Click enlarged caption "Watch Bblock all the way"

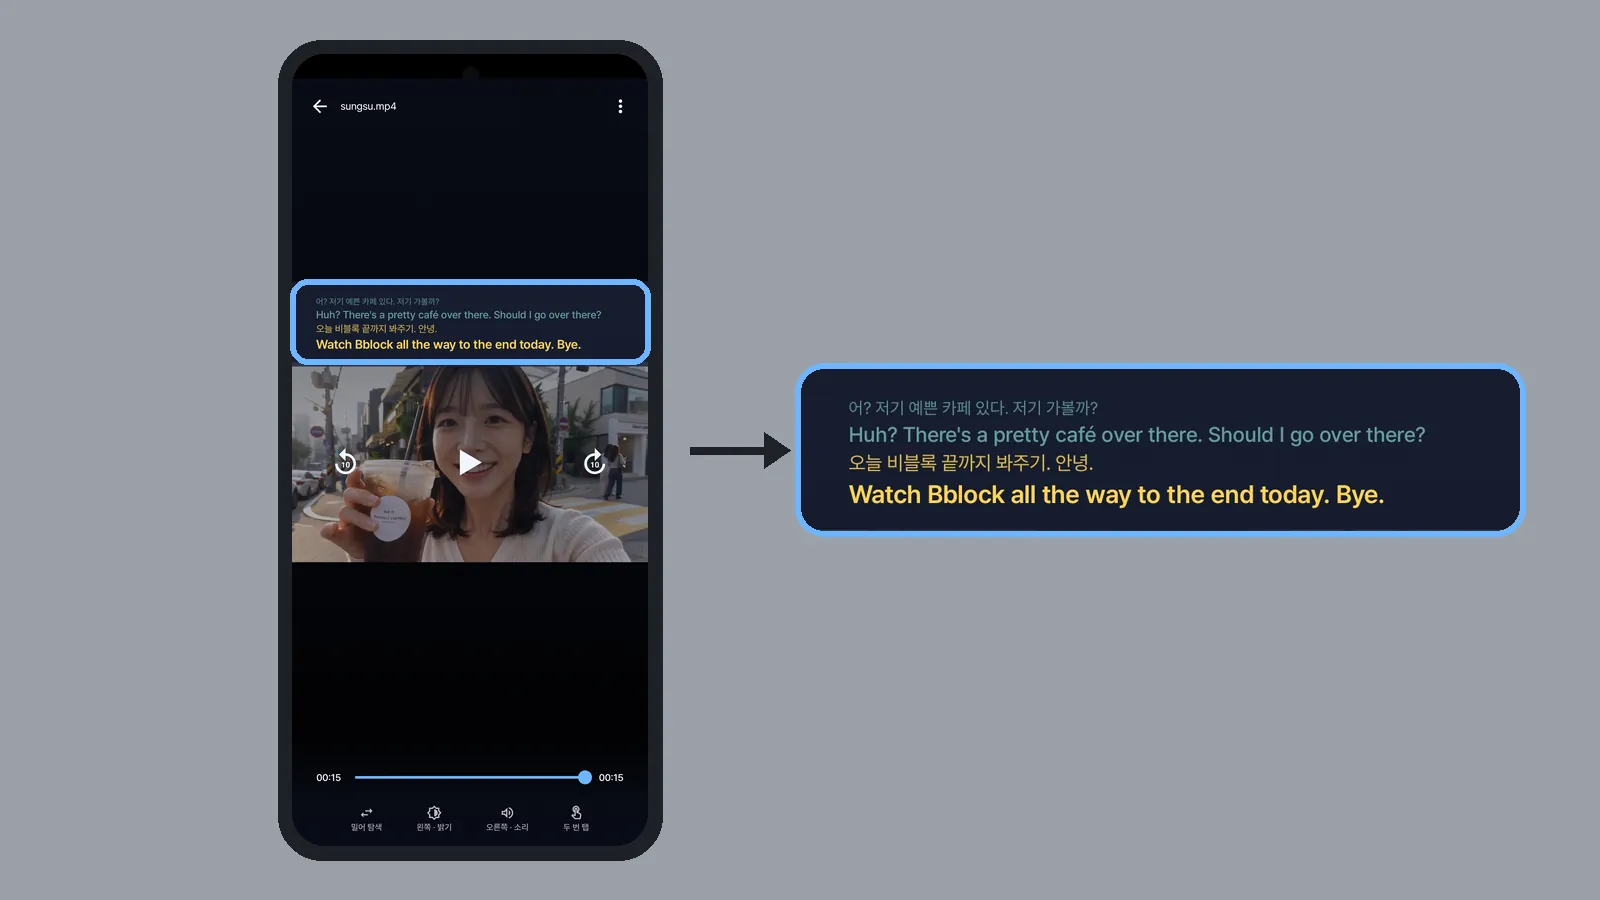click(x=990, y=495)
